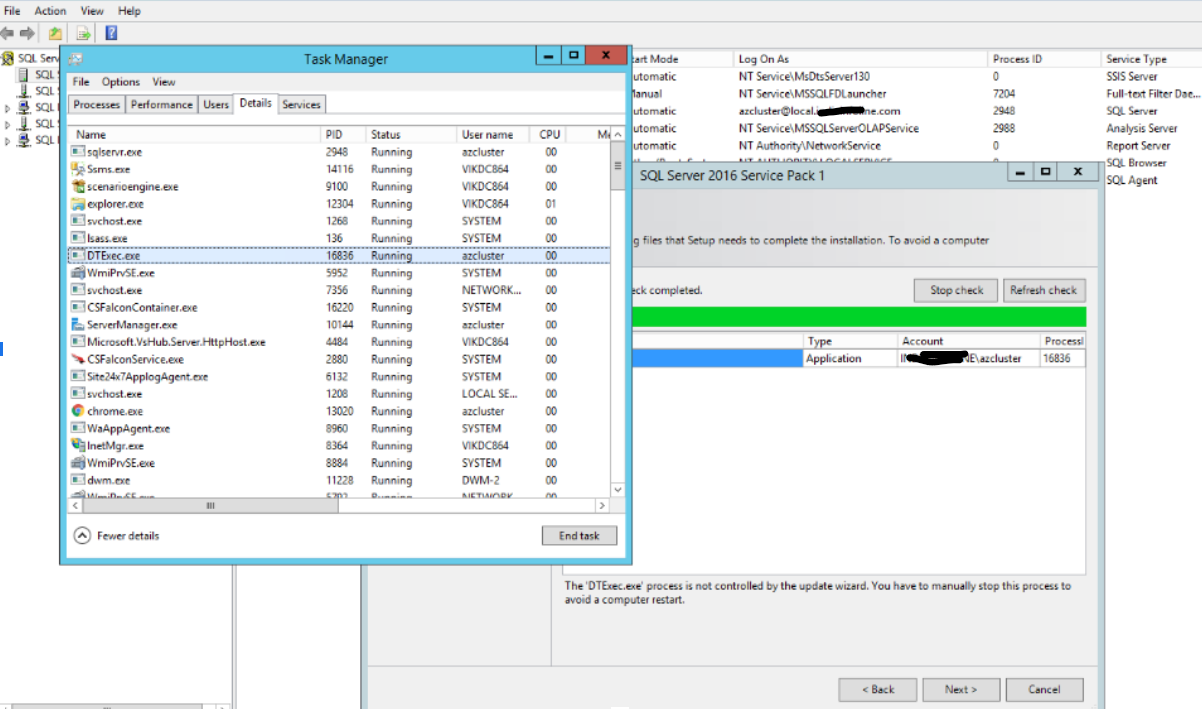Sort processes by the CPU column header
Image resolution: width=1202 pixels, height=709 pixels.
pyautogui.click(x=549, y=134)
